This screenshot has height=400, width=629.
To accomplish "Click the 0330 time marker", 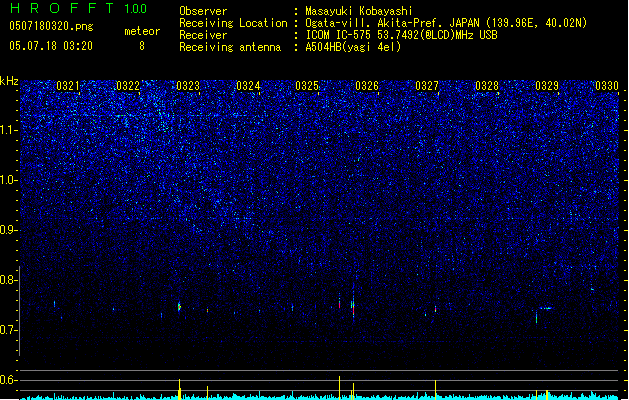I will pyautogui.click(x=607, y=86).
